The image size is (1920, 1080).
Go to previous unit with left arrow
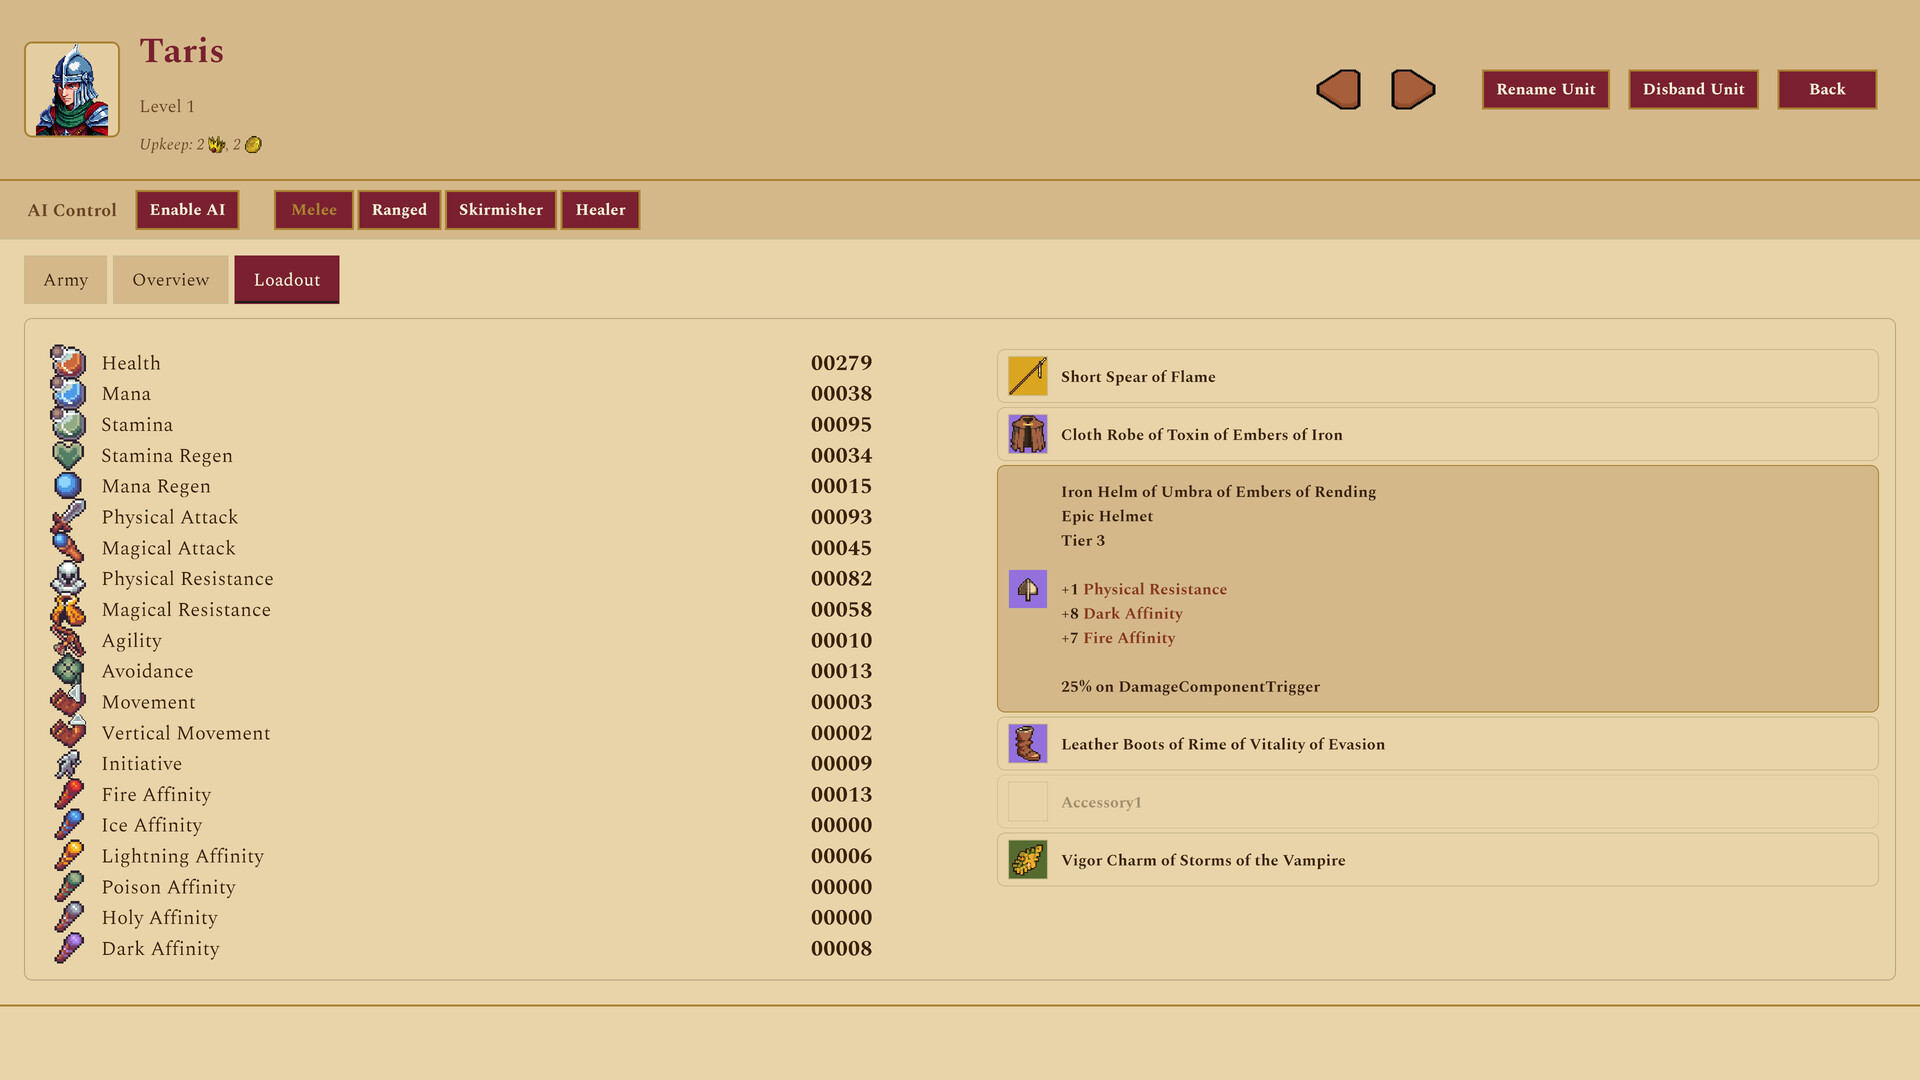1339,89
